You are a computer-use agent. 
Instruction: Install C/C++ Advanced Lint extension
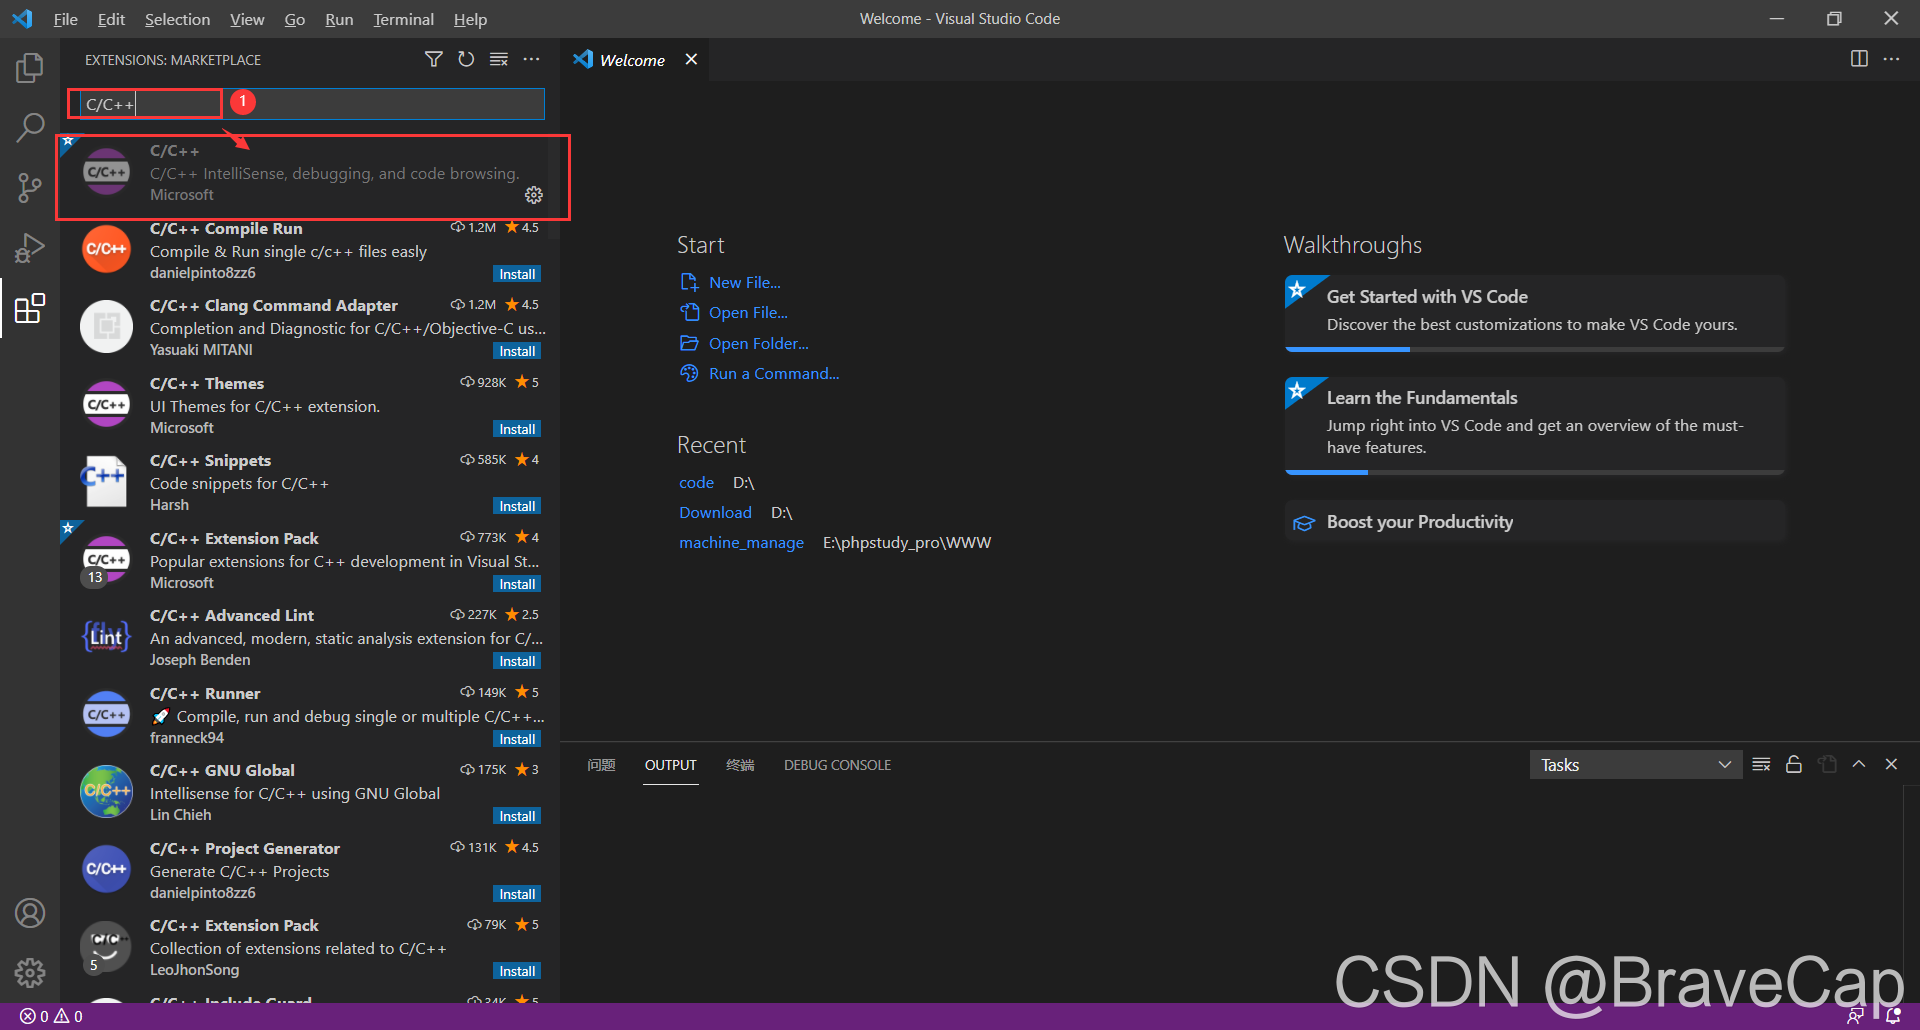click(517, 661)
